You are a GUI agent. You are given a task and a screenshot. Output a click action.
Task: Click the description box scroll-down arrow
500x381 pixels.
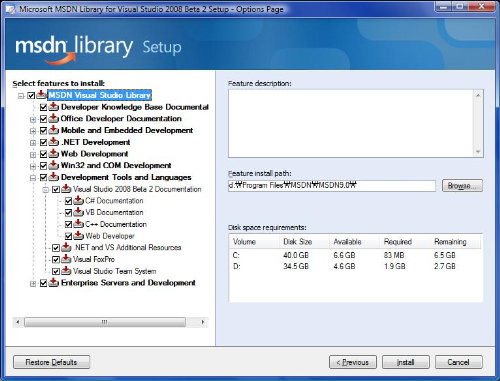[478, 151]
